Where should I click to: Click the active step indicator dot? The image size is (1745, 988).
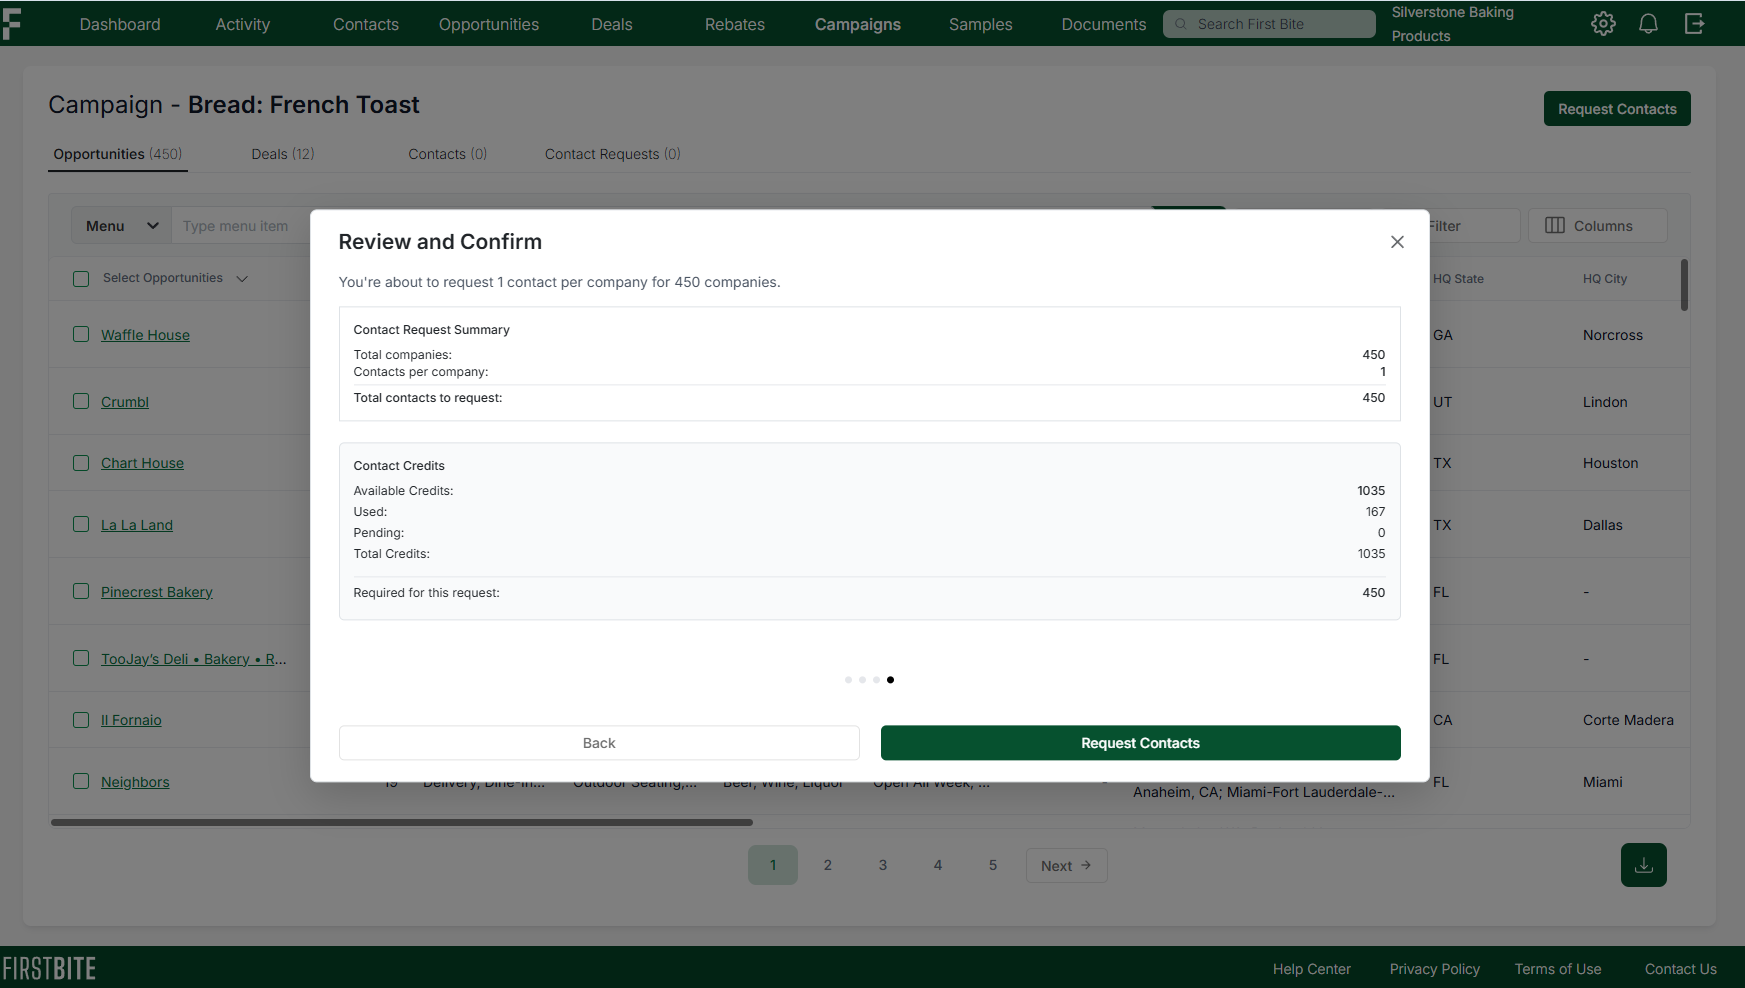click(x=890, y=680)
